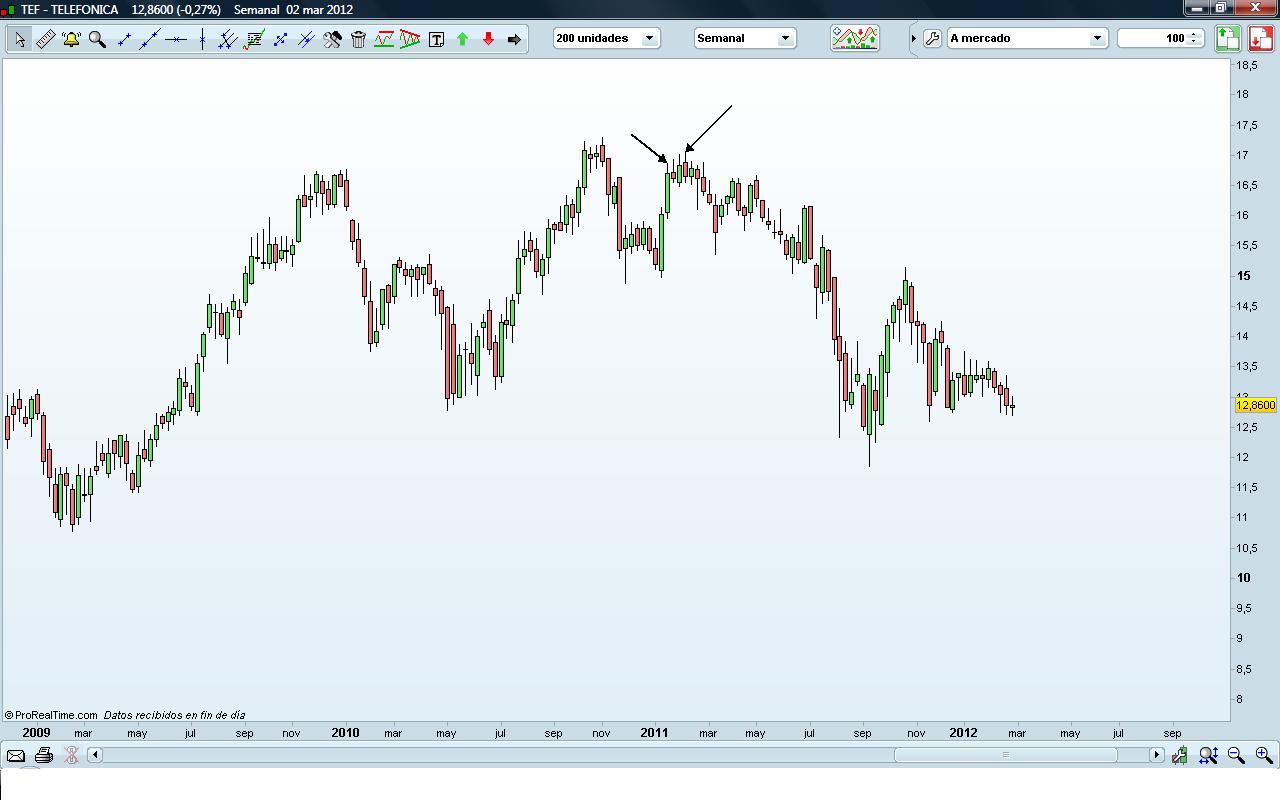This screenshot has height=800, width=1280.
Task: Click the horizontal scrollbar right arrow
Action: (1157, 755)
